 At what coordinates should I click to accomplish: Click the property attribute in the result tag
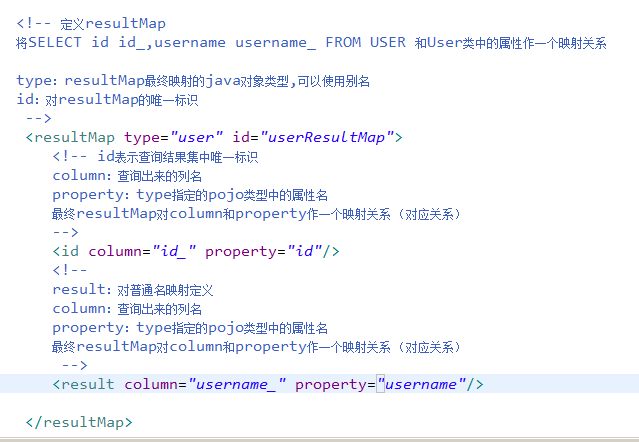[x=331, y=384]
